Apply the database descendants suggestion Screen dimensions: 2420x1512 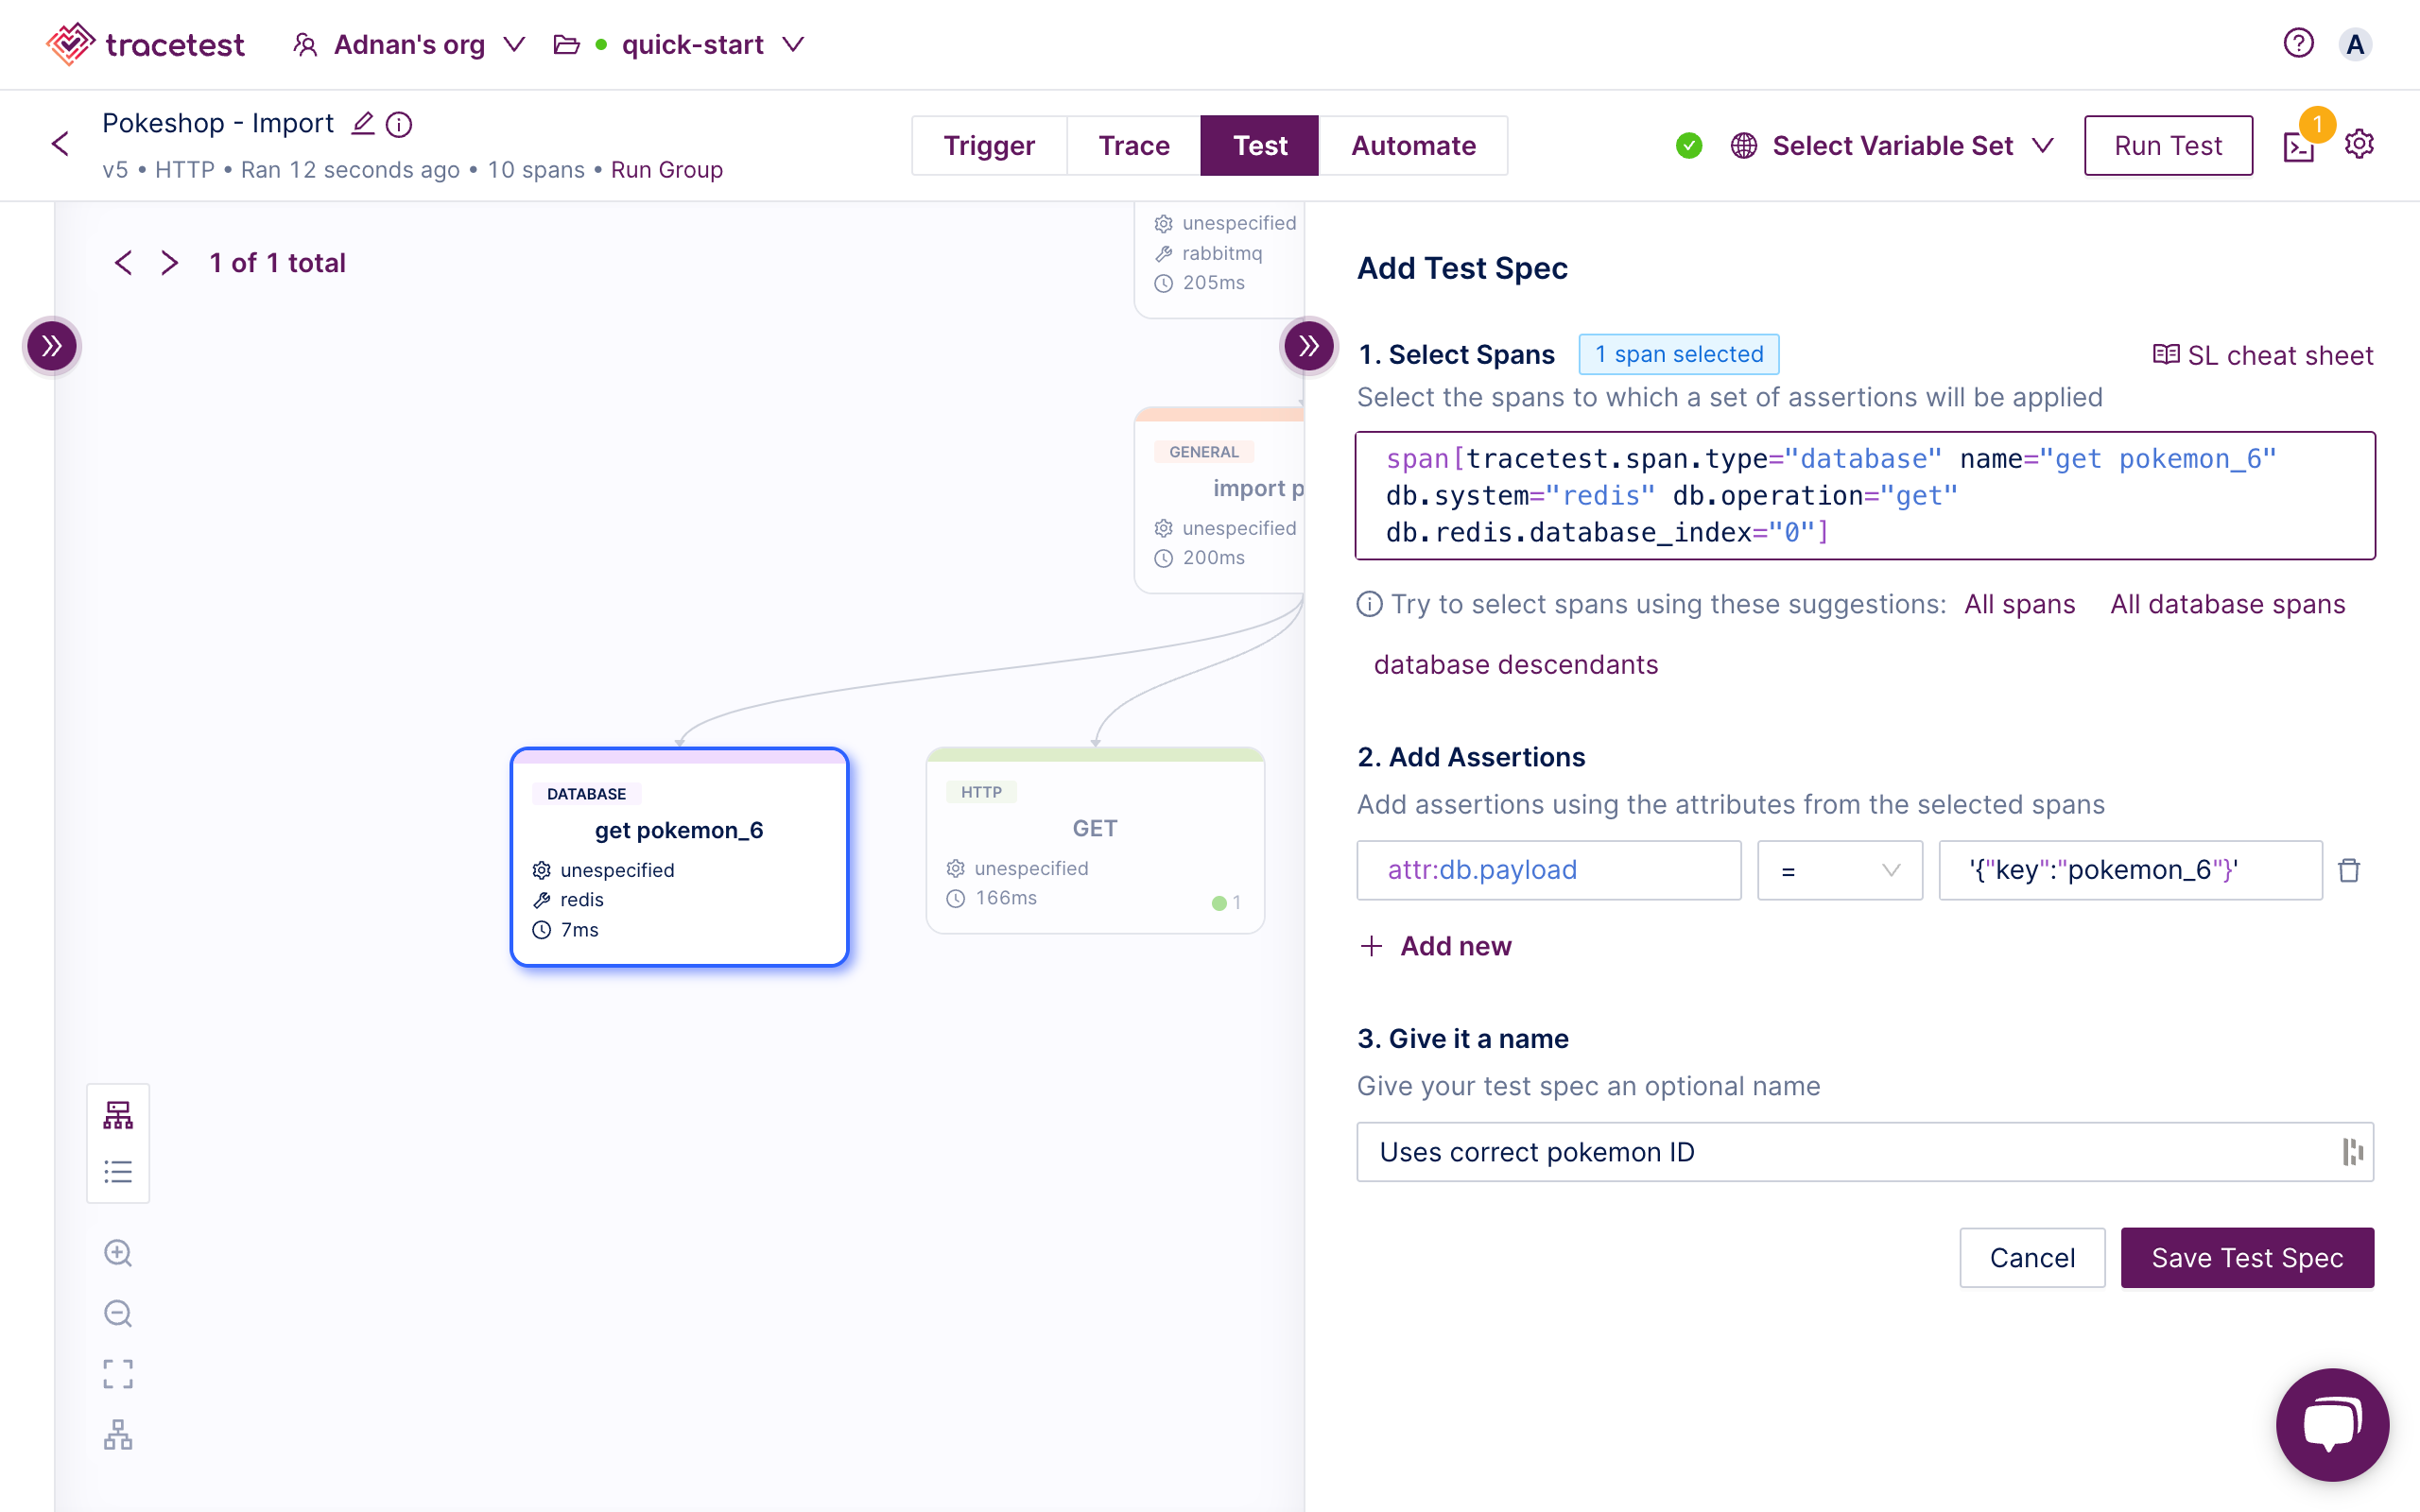1515,665
